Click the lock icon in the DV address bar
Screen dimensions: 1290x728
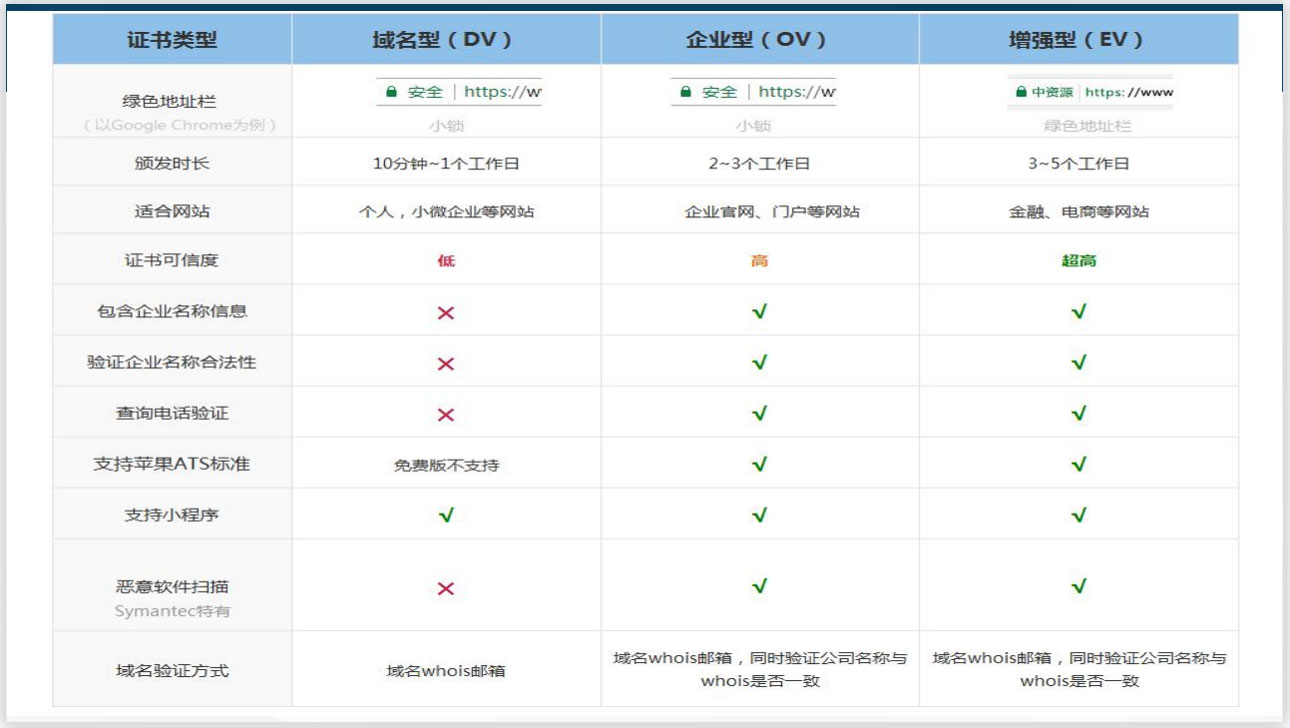pyautogui.click(x=391, y=92)
